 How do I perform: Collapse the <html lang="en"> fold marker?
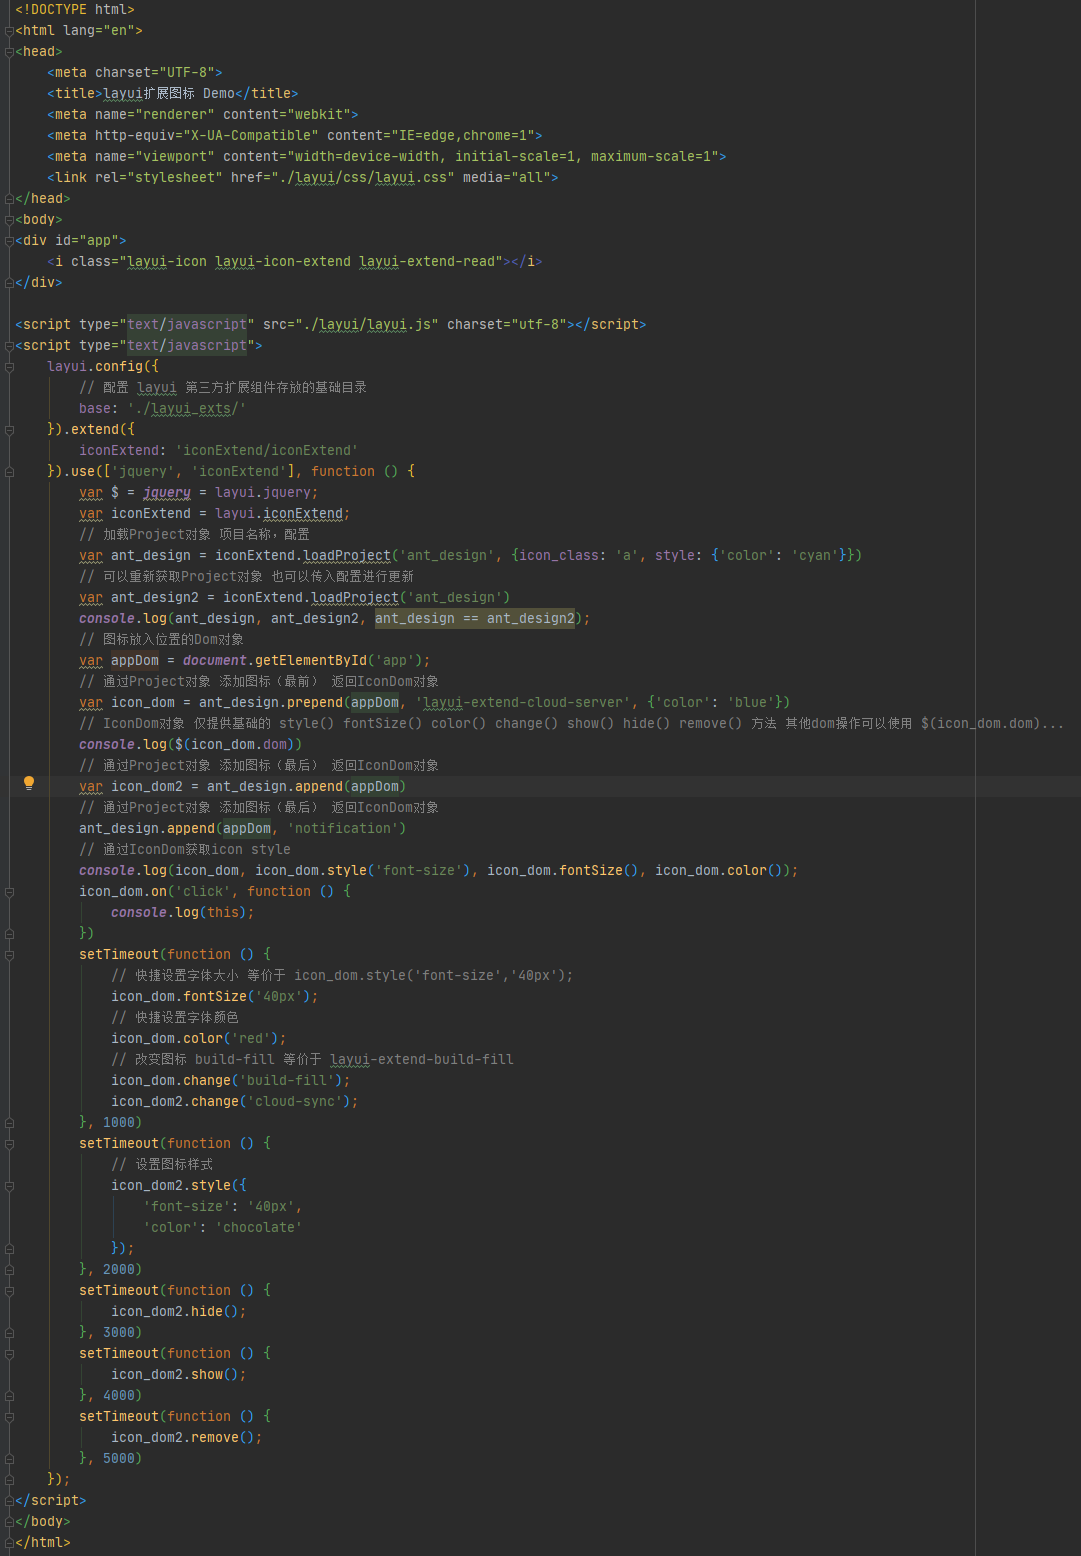(x=9, y=31)
